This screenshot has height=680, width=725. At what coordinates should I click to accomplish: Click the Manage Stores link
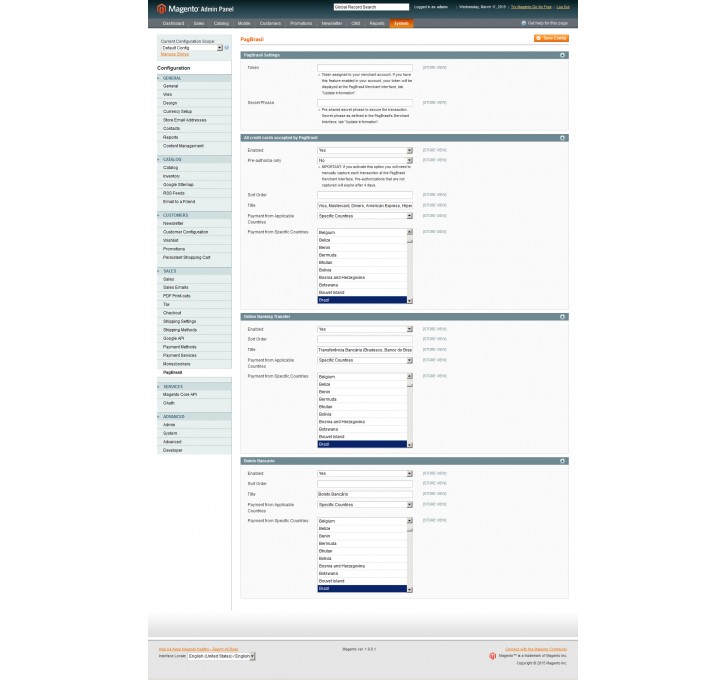click(175, 54)
